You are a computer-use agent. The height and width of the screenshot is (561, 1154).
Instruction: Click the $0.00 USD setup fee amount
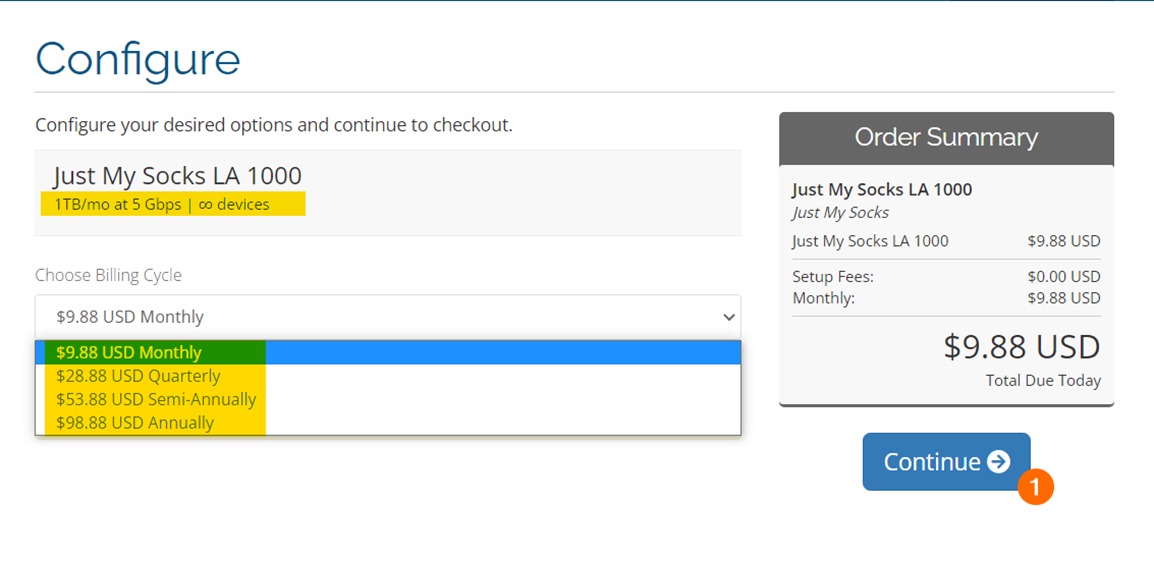click(1063, 277)
